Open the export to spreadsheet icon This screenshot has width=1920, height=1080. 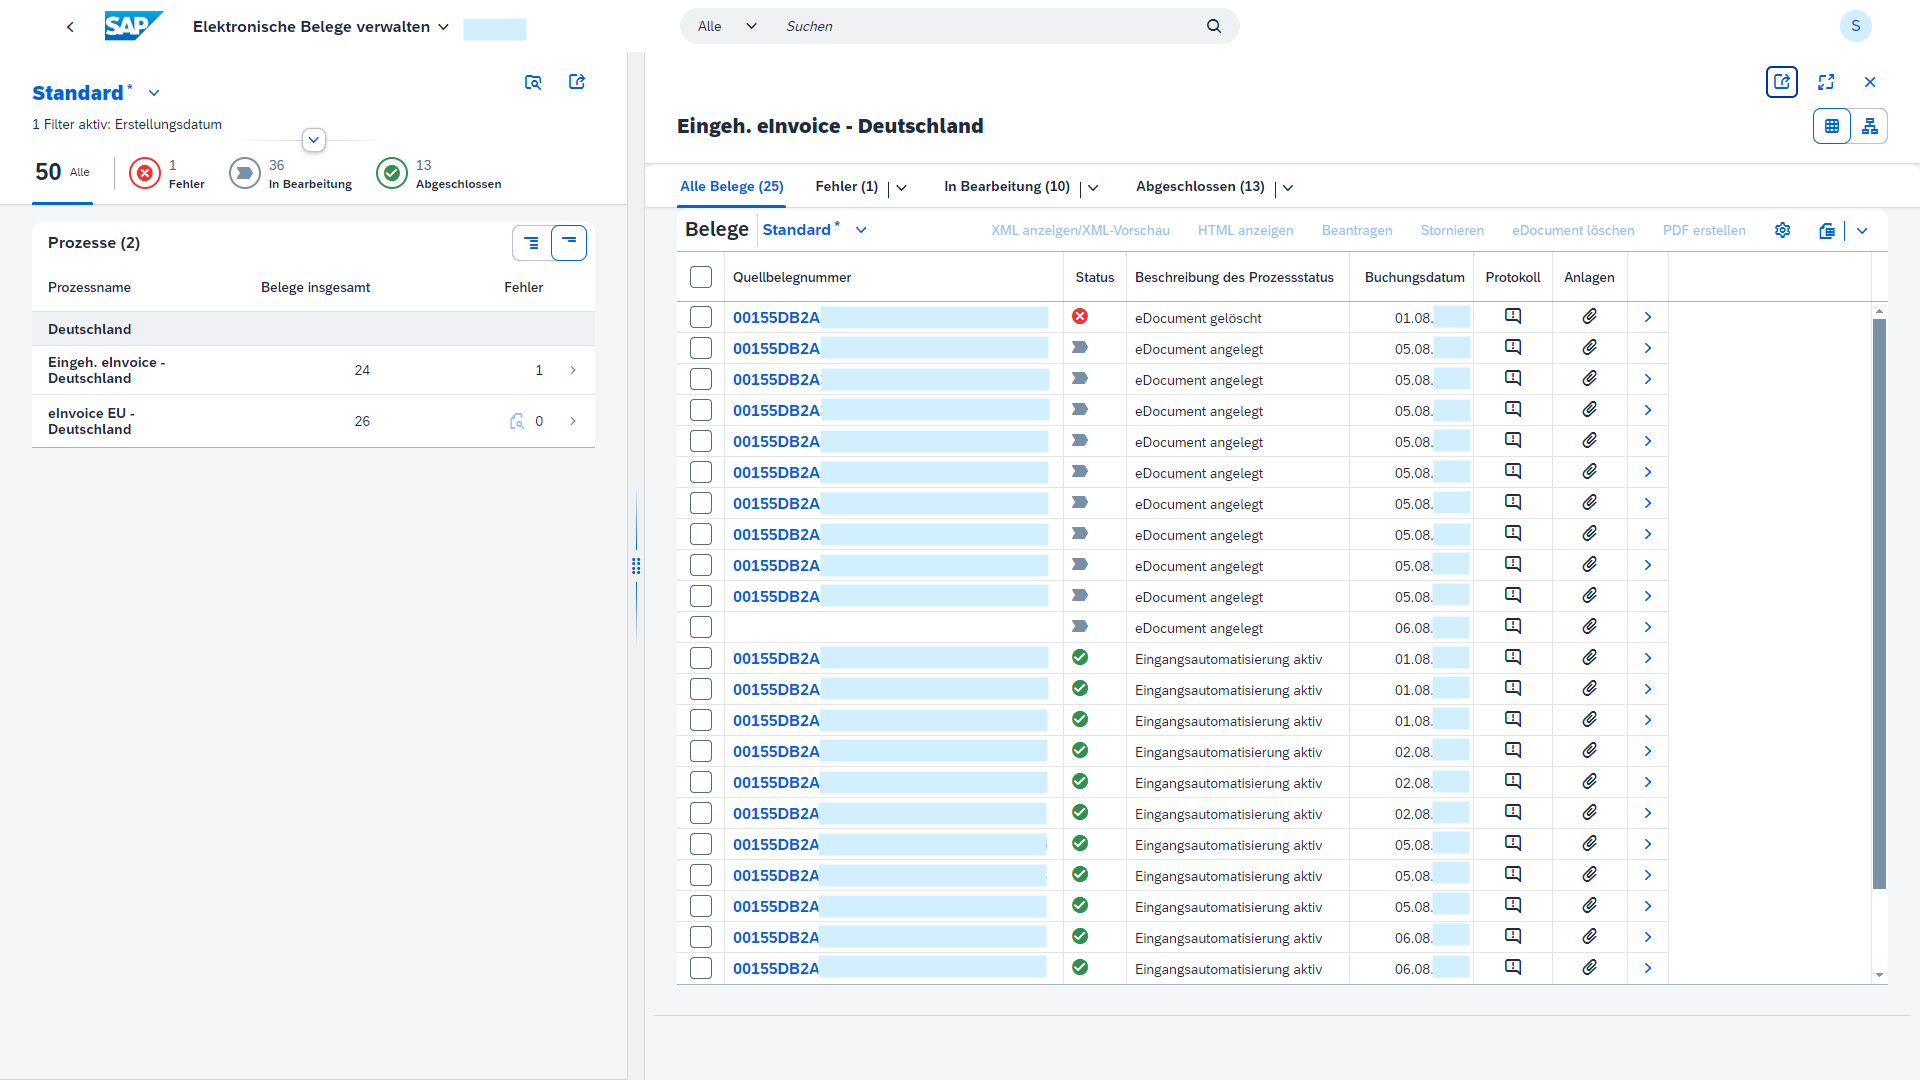point(1826,230)
